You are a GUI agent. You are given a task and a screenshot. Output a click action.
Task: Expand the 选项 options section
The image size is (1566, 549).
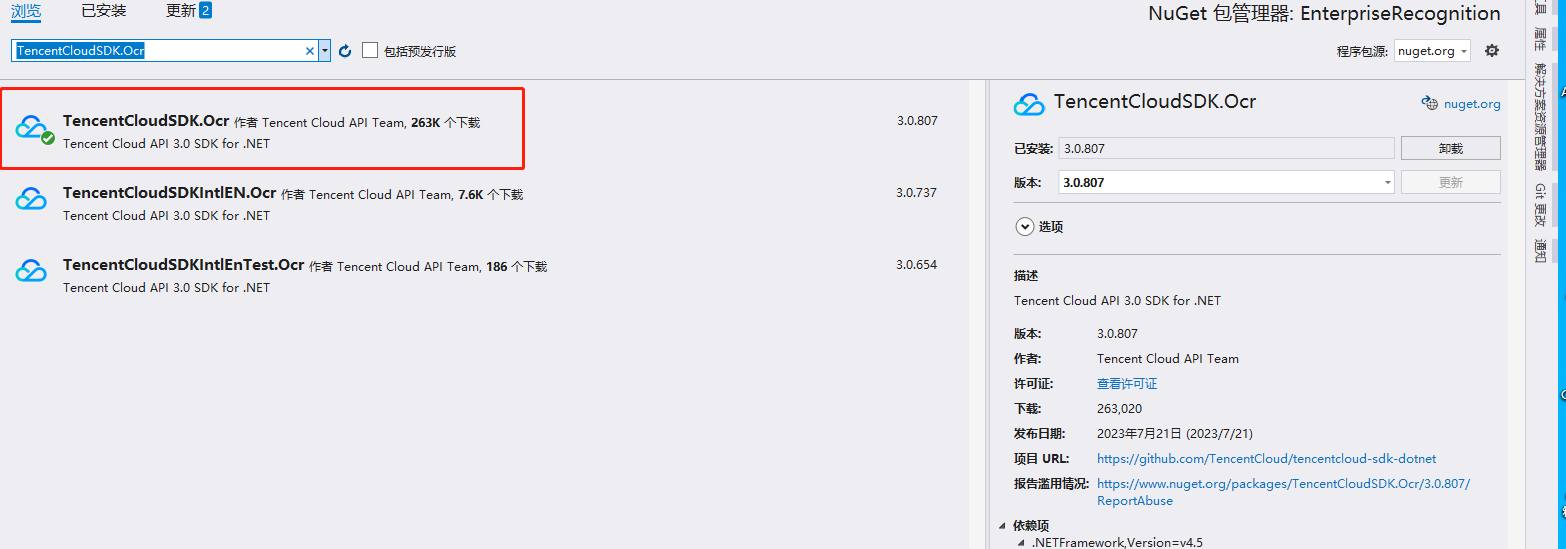1024,227
